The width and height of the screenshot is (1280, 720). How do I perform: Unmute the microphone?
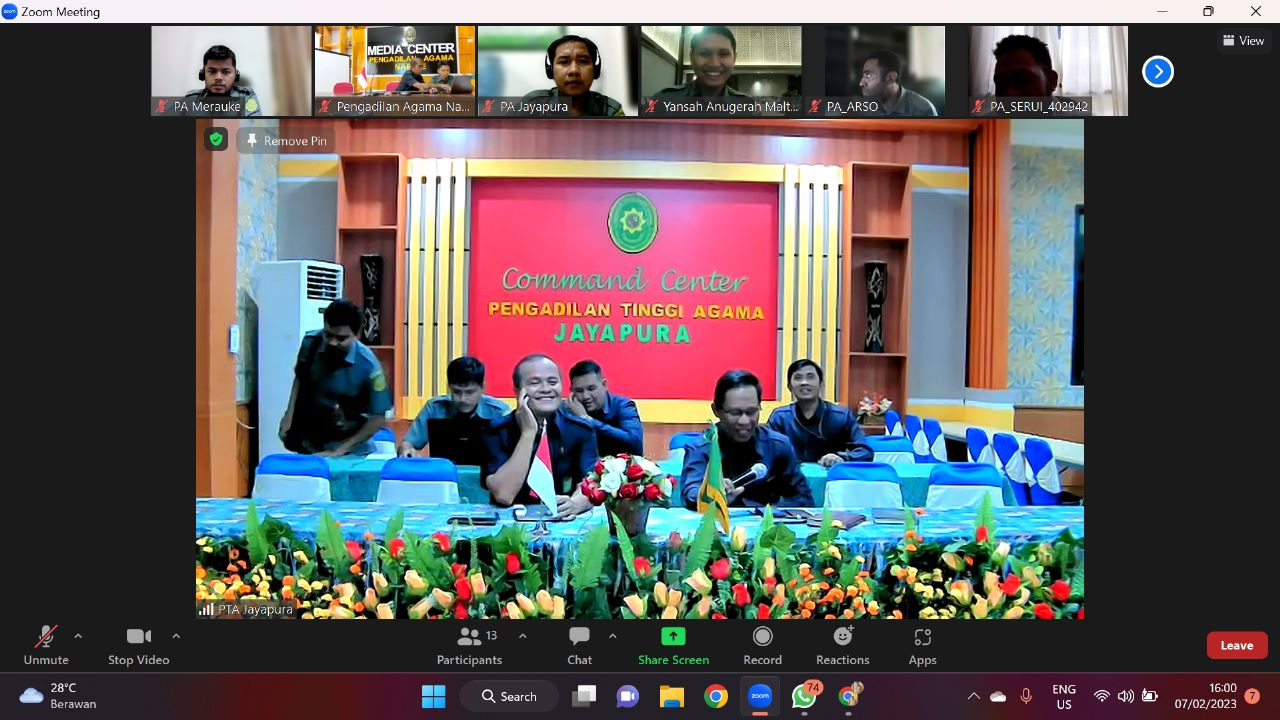click(x=46, y=637)
